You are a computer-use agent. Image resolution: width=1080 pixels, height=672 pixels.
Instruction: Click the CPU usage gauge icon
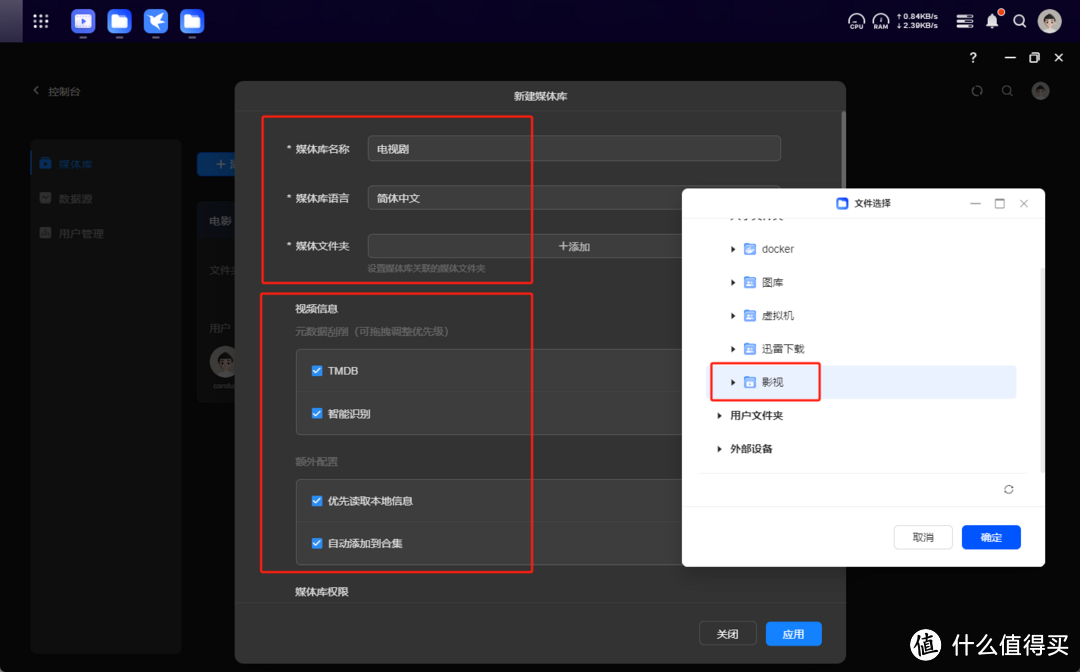click(x=856, y=20)
